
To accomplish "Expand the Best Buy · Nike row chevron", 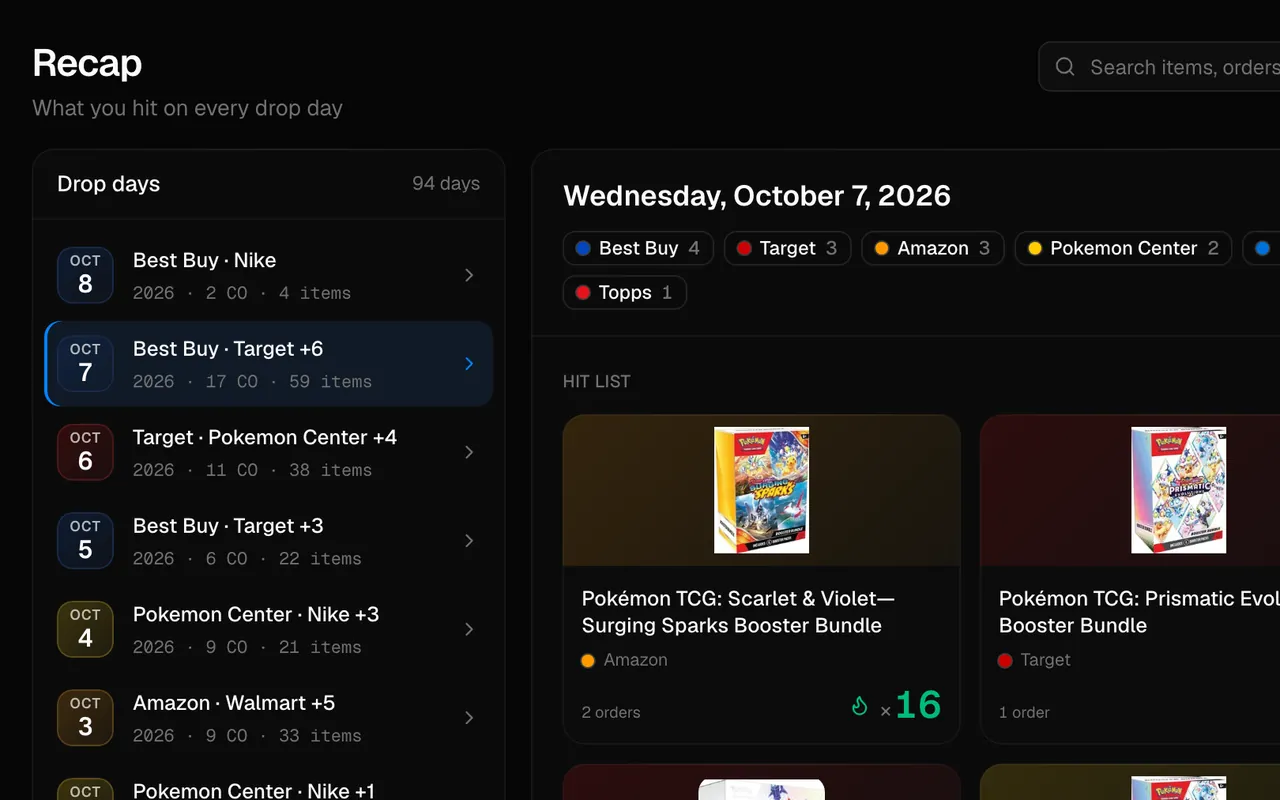I will point(469,275).
